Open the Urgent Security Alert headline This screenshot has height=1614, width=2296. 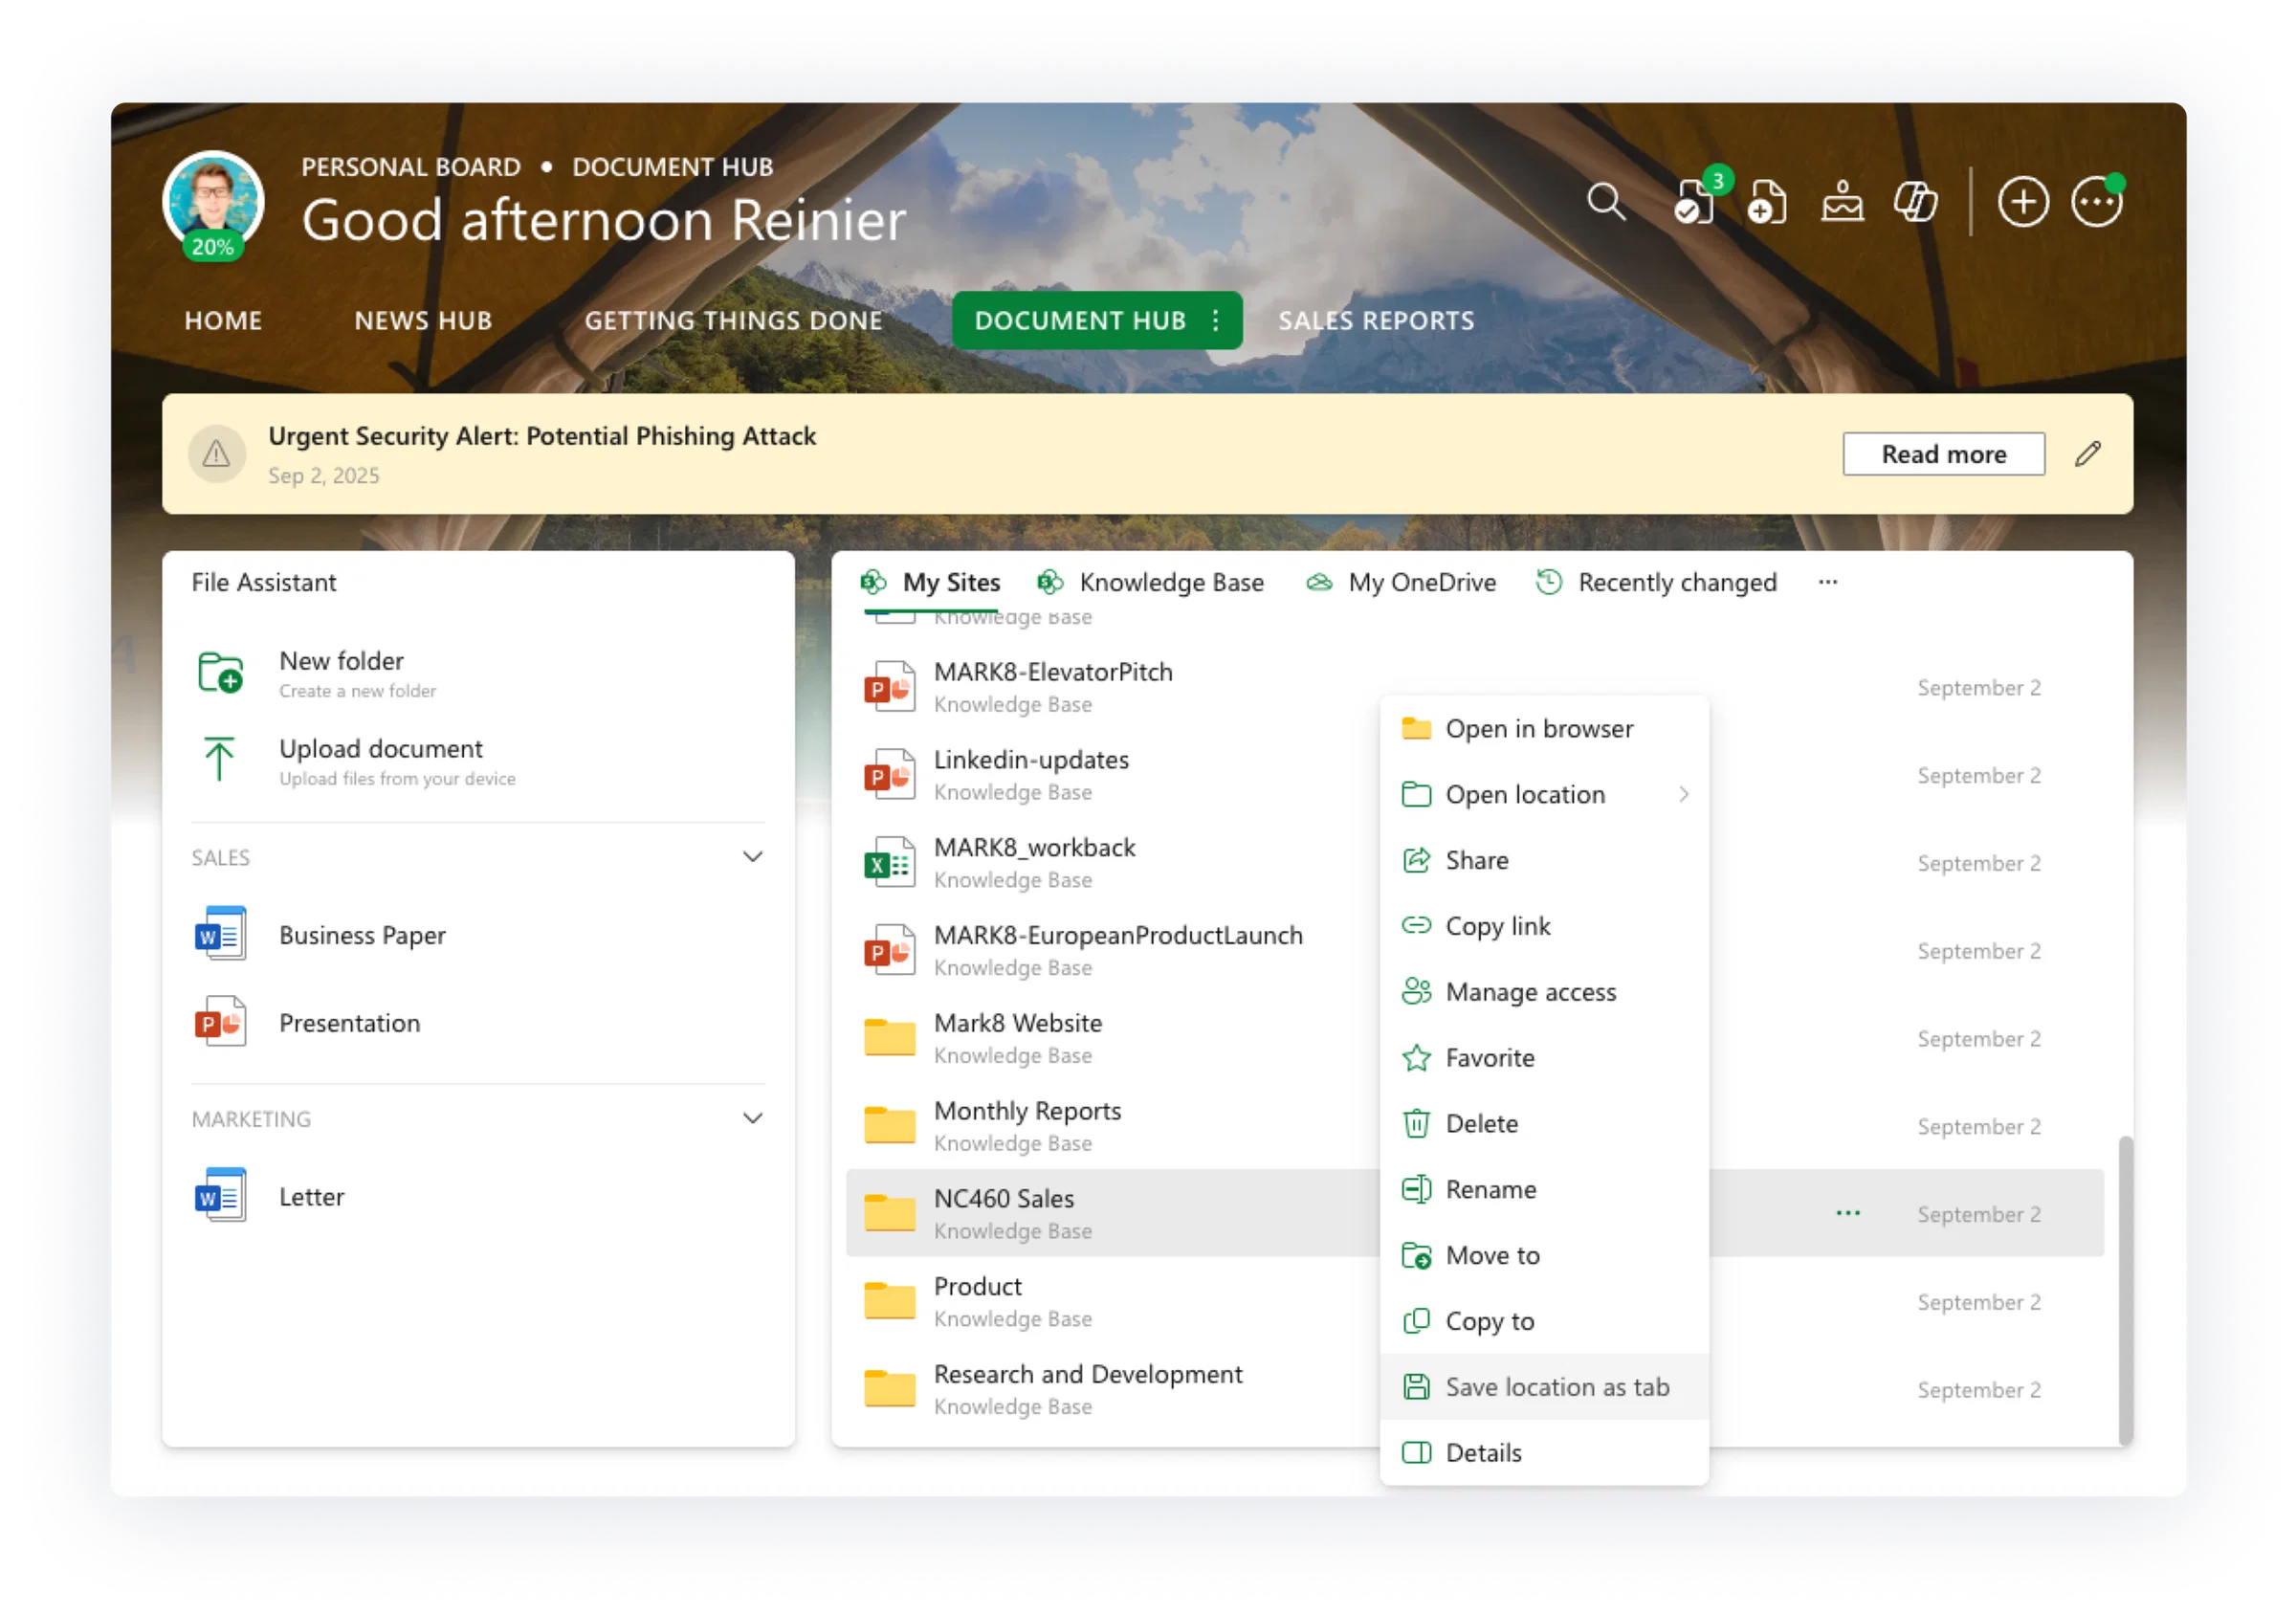click(542, 436)
